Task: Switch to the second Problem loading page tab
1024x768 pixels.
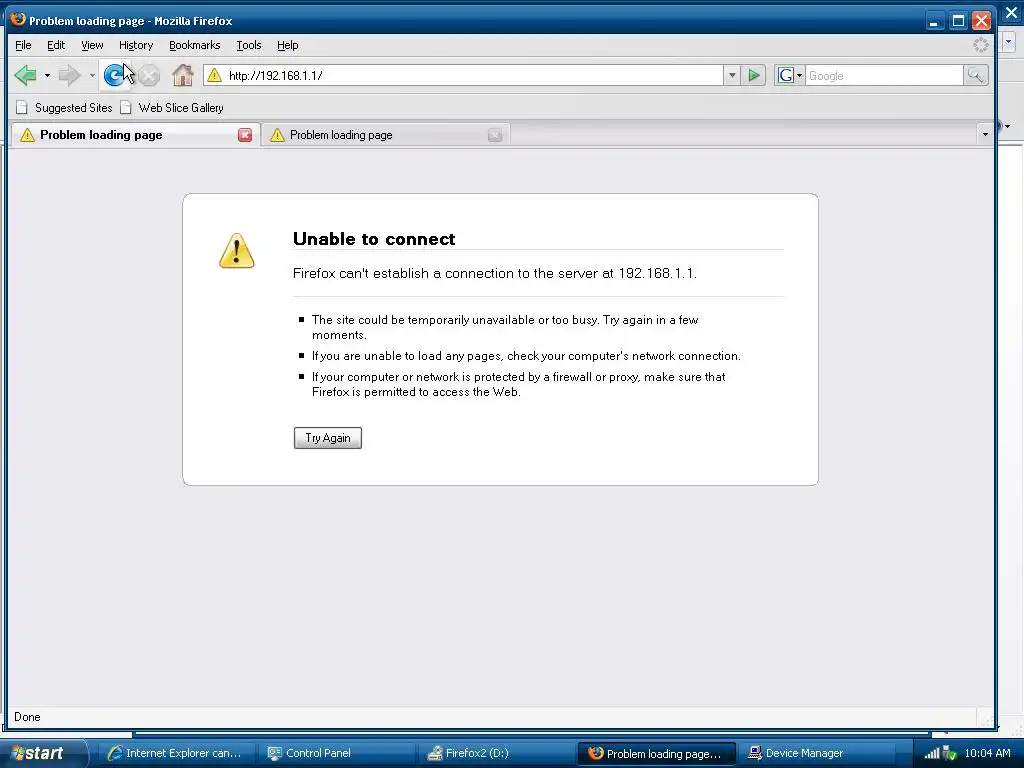Action: [x=387, y=135]
